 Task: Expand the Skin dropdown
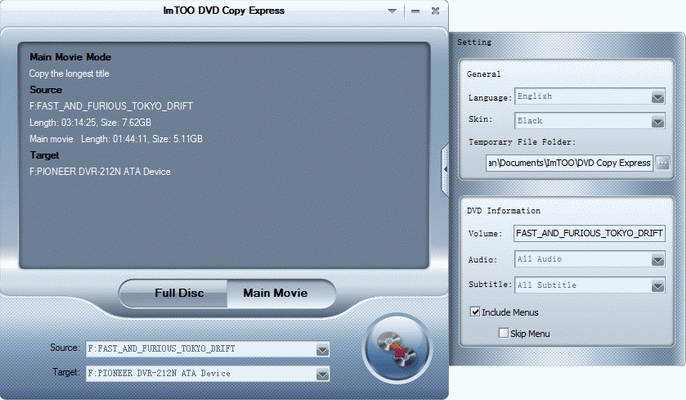[x=658, y=122]
